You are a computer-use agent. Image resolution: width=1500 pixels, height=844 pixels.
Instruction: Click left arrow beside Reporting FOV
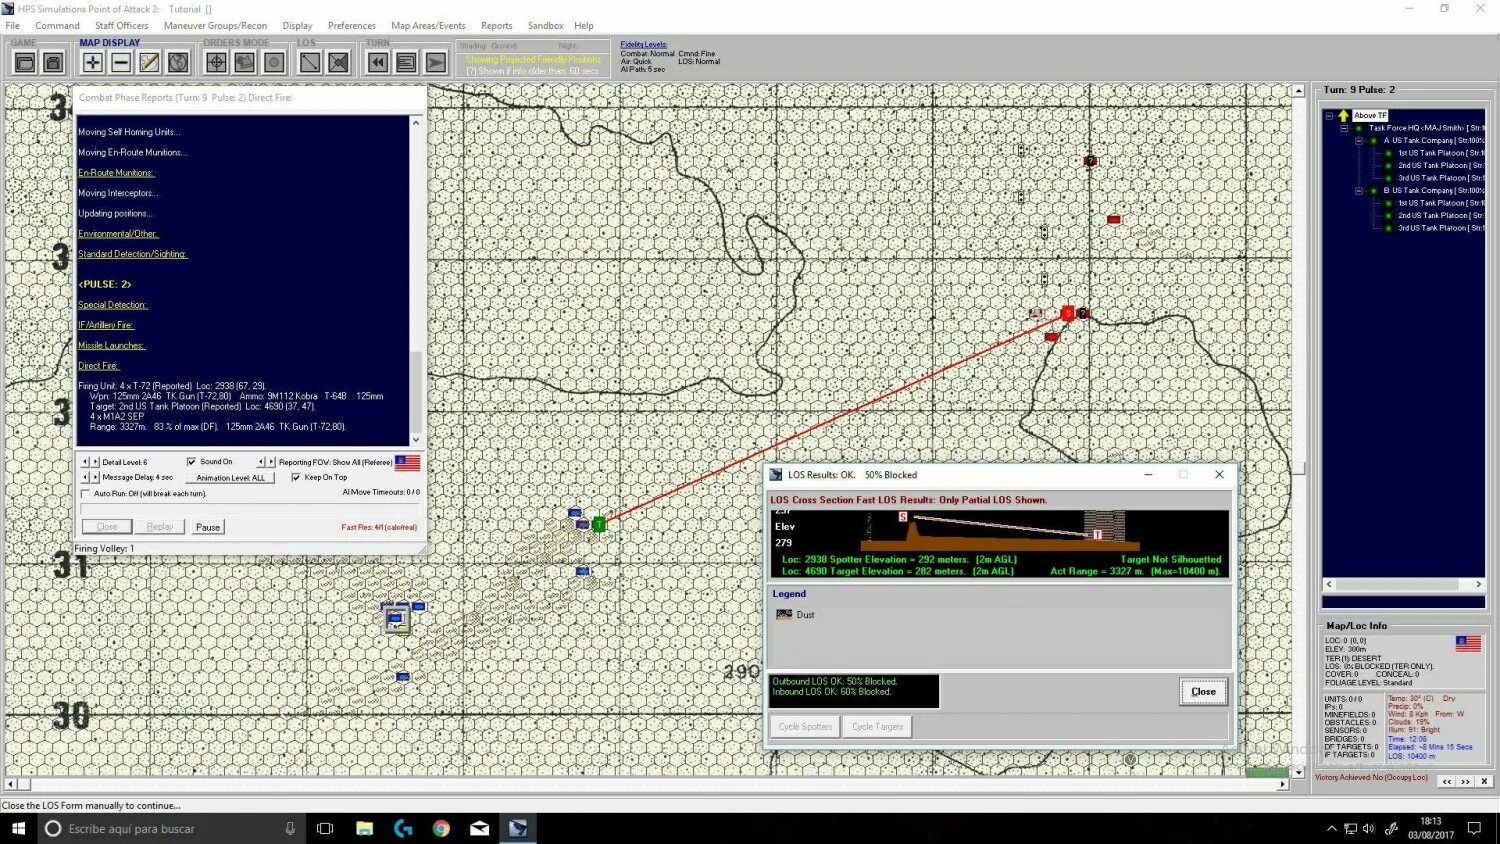click(261, 462)
